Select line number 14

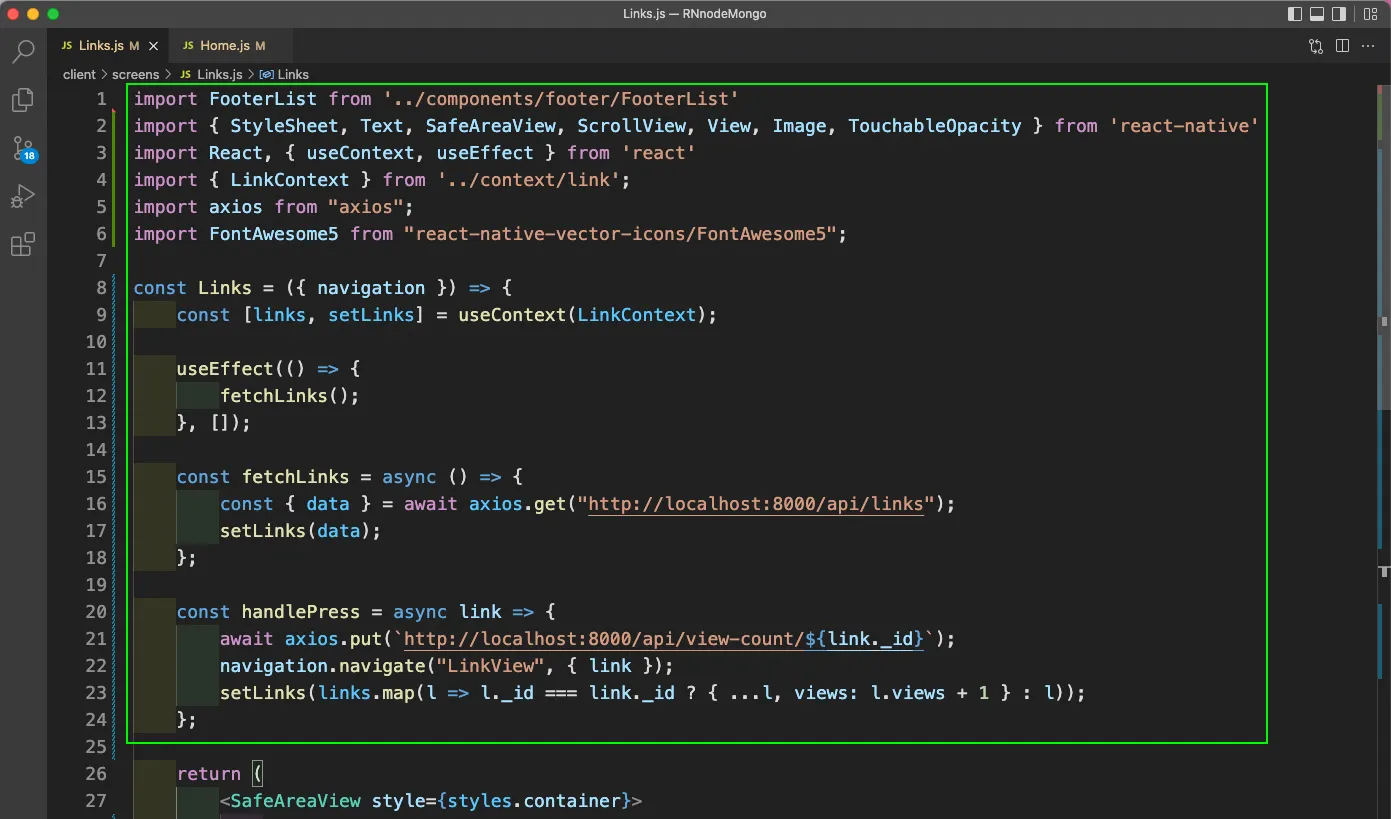pyautogui.click(x=96, y=450)
